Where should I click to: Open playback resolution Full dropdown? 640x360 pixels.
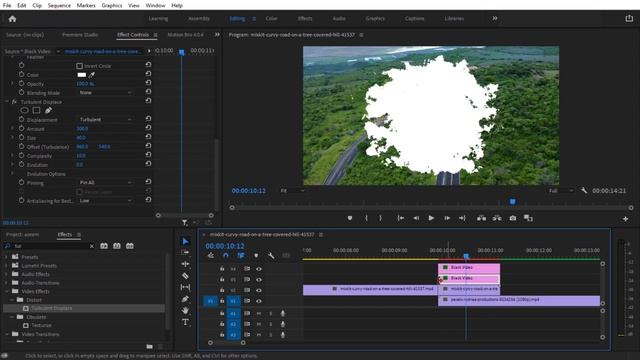pos(561,191)
